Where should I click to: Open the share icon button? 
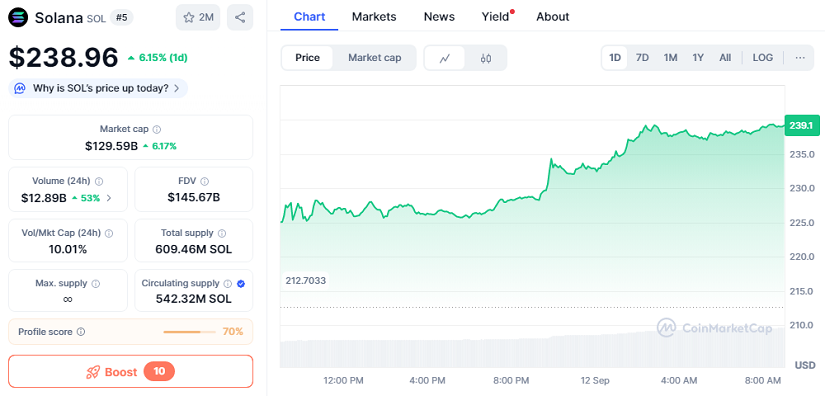(x=240, y=17)
